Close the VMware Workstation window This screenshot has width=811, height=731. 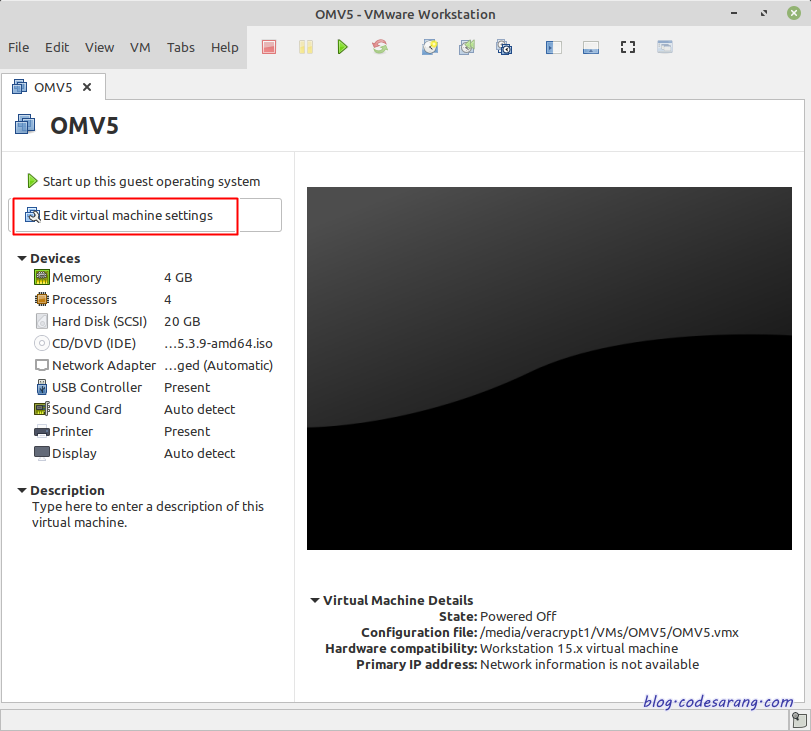coord(794,13)
